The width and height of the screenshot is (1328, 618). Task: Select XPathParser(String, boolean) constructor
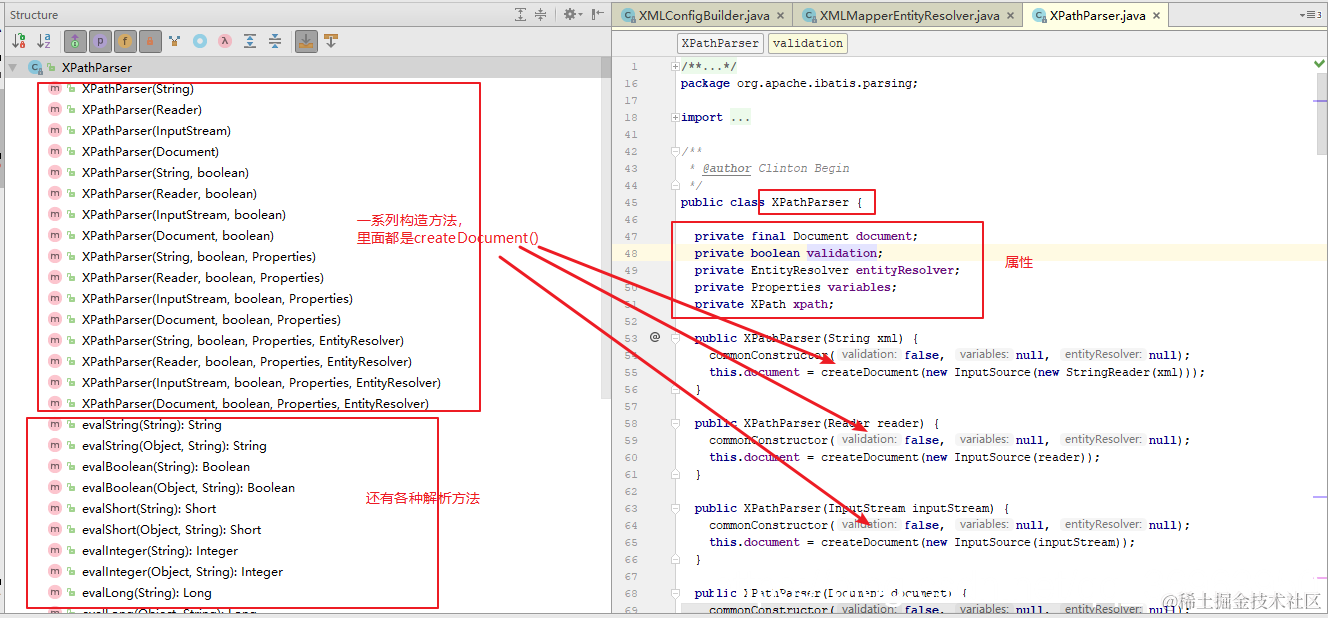click(165, 173)
